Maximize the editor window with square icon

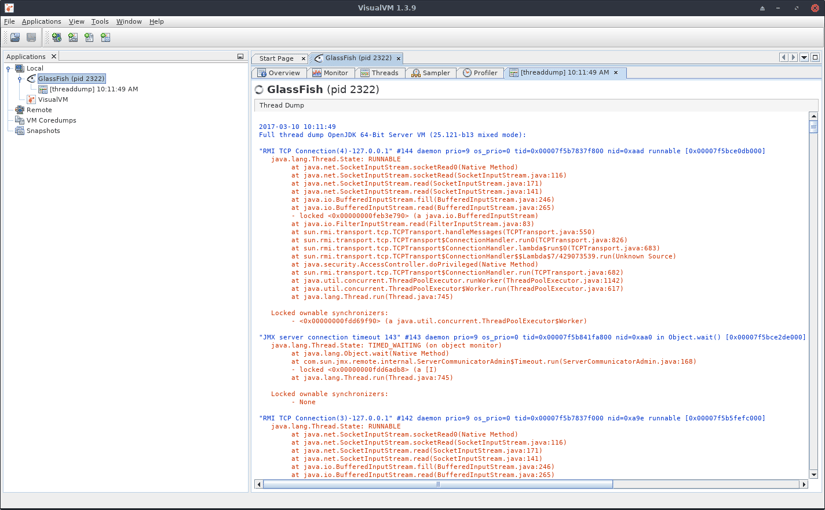click(x=815, y=57)
